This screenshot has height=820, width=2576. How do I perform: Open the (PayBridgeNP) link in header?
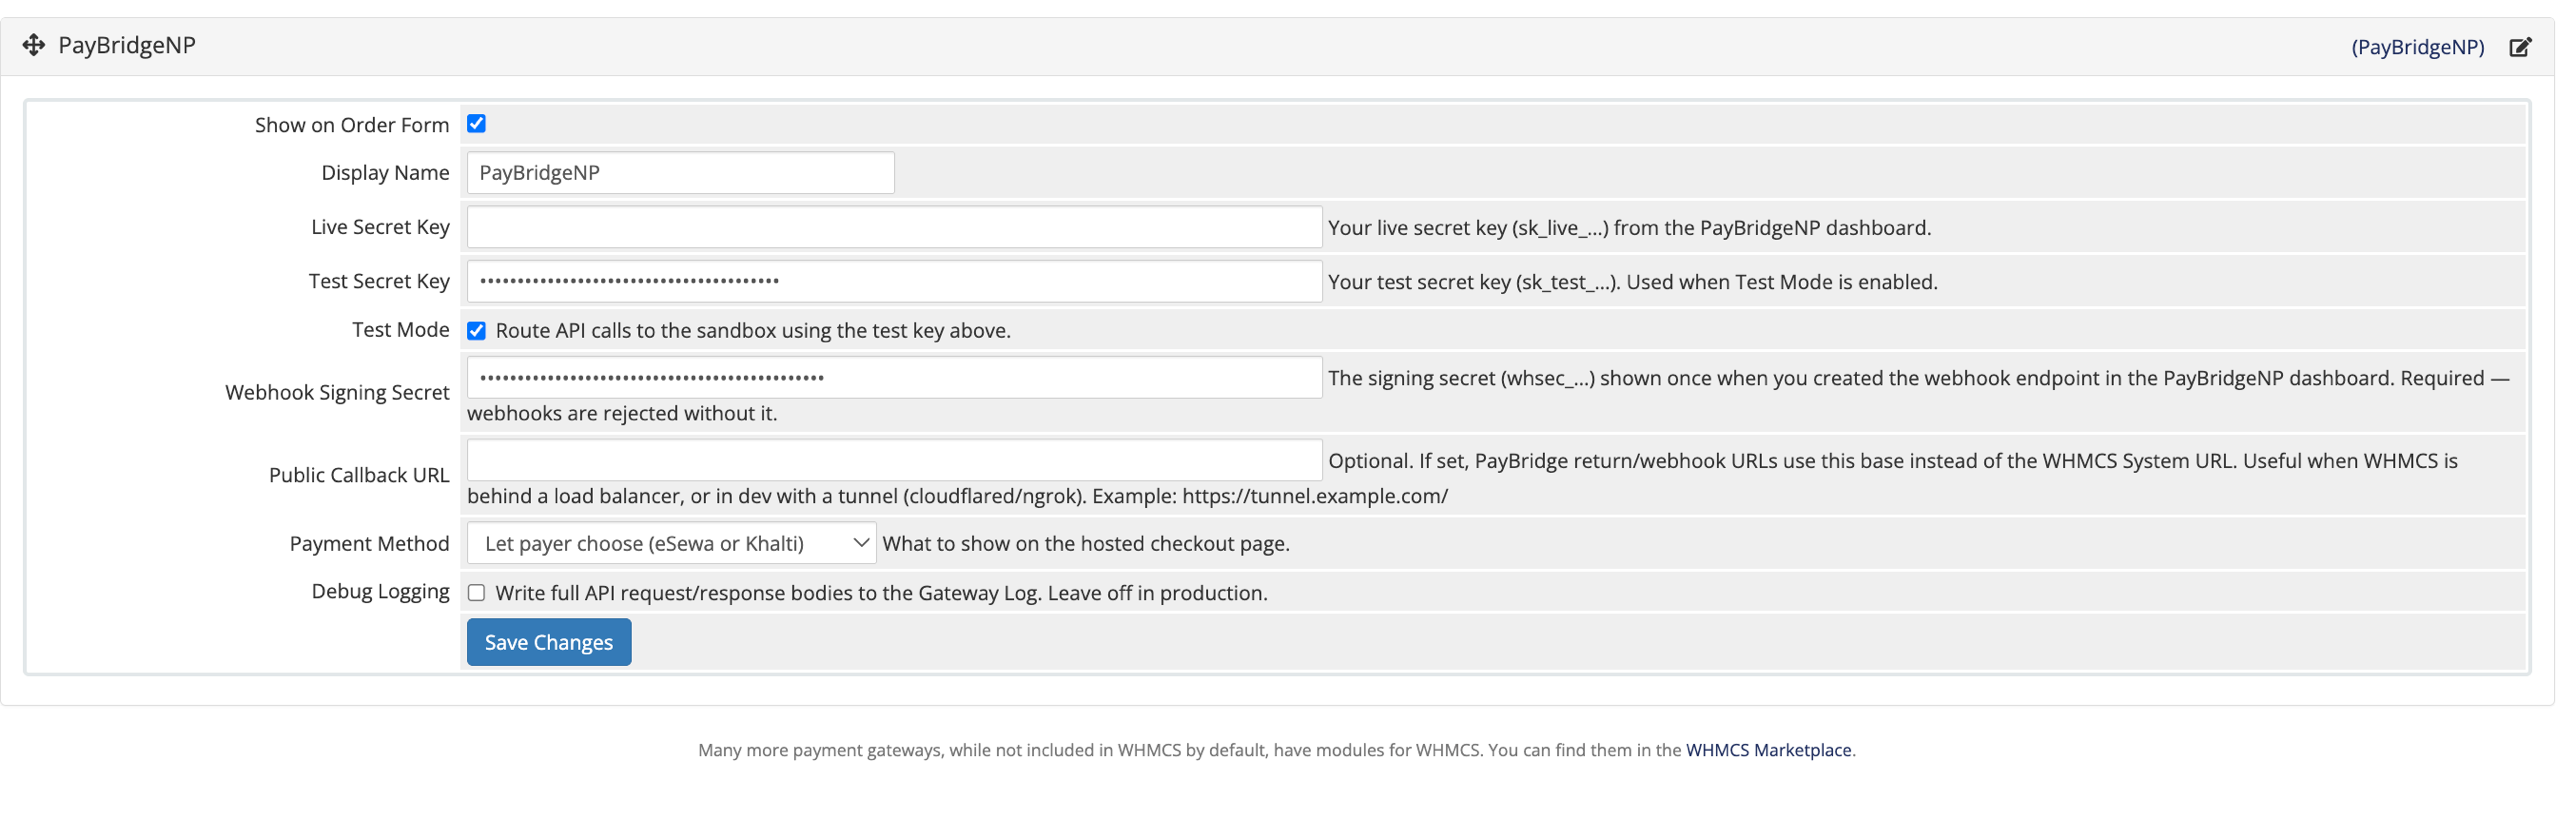click(x=2417, y=47)
